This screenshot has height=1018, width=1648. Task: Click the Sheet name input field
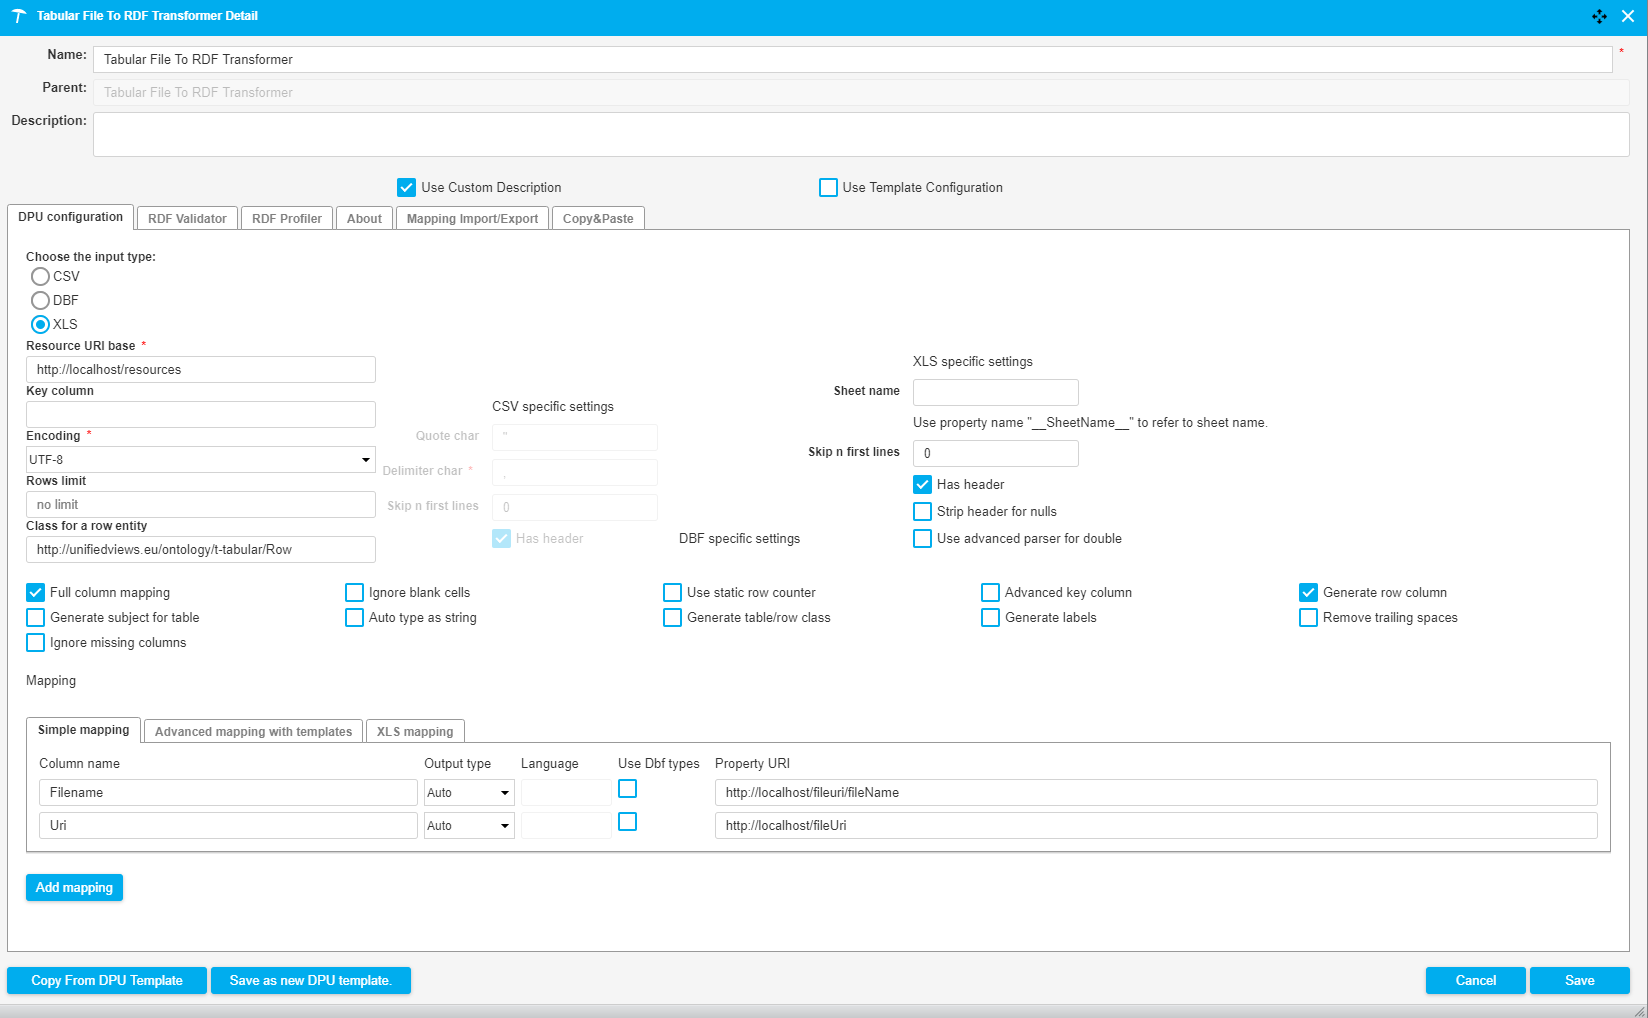pyautogui.click(x=995, y=392)
